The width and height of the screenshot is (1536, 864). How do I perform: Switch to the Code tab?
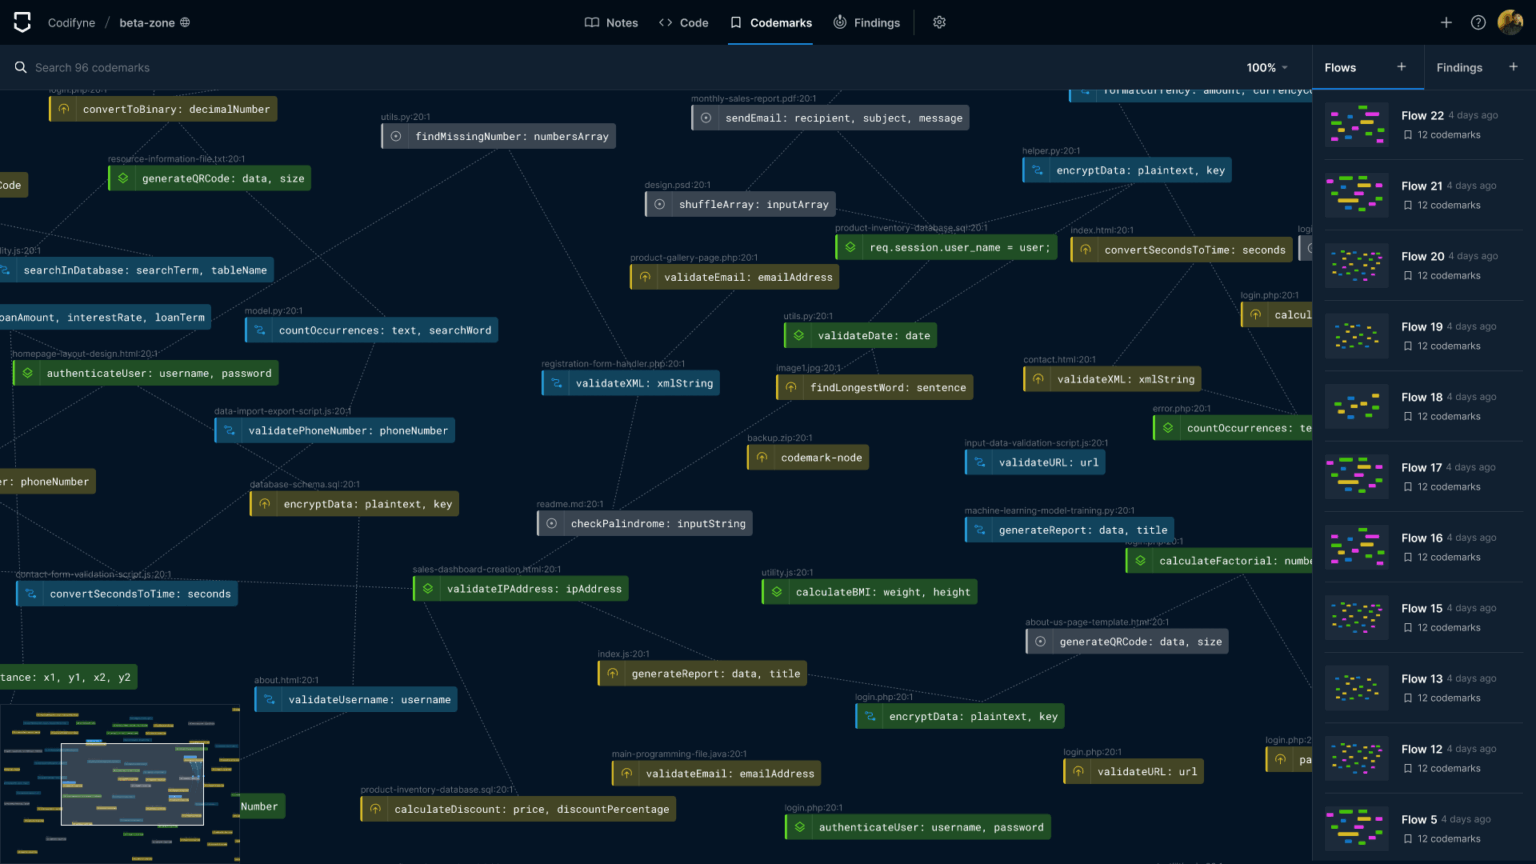pyautogui.click(x=683, y=22)
